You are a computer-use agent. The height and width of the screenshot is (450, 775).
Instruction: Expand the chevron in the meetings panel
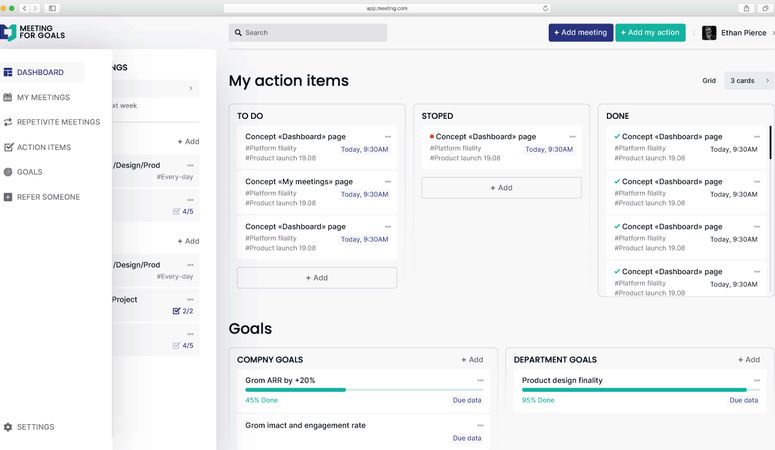pyautogui.click(x=191, y=89)
